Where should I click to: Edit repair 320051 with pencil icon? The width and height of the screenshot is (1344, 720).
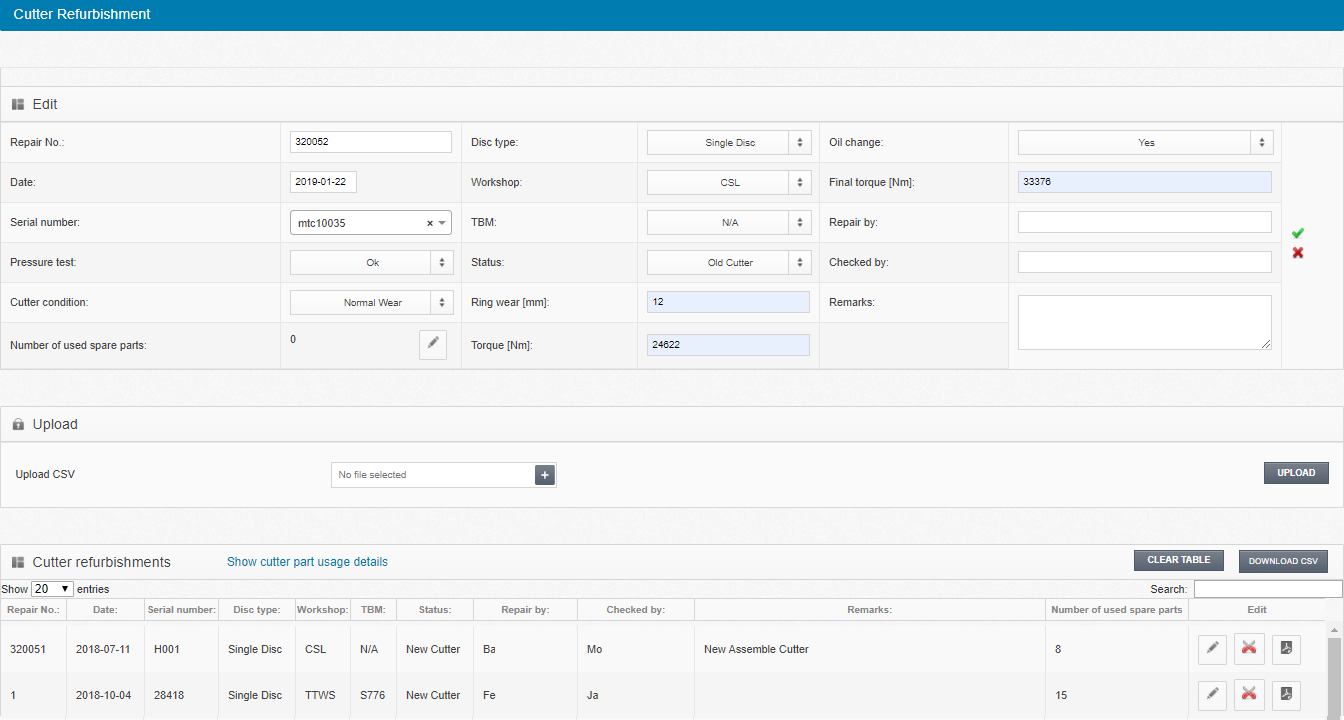(1212, 649)
